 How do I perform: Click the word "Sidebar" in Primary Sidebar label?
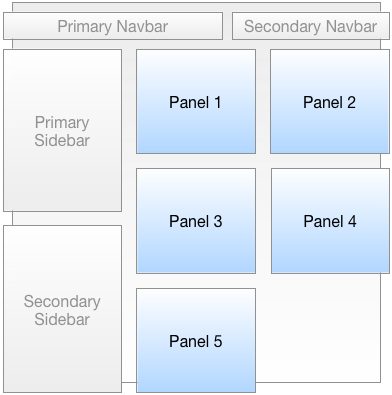pos(62,140)
